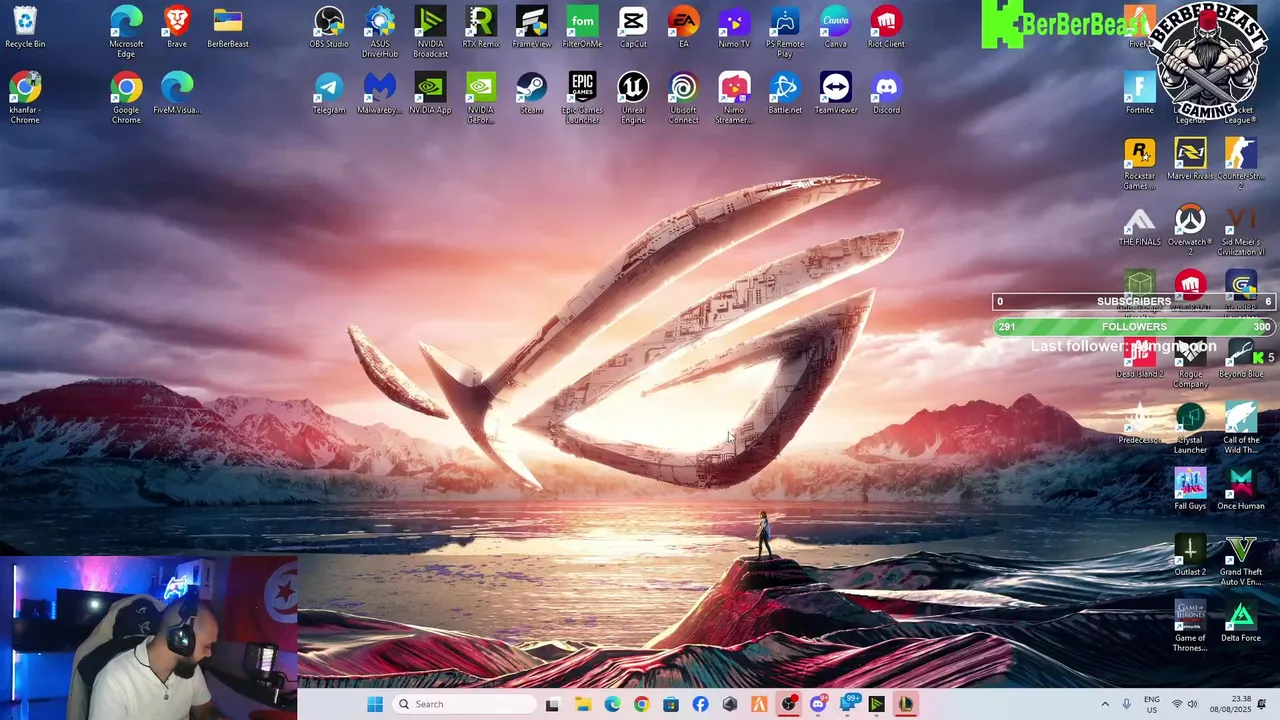Launch NVIDIA GeForce shortcut
Viewport: 1280px width, 720px height.
(481, 98)
